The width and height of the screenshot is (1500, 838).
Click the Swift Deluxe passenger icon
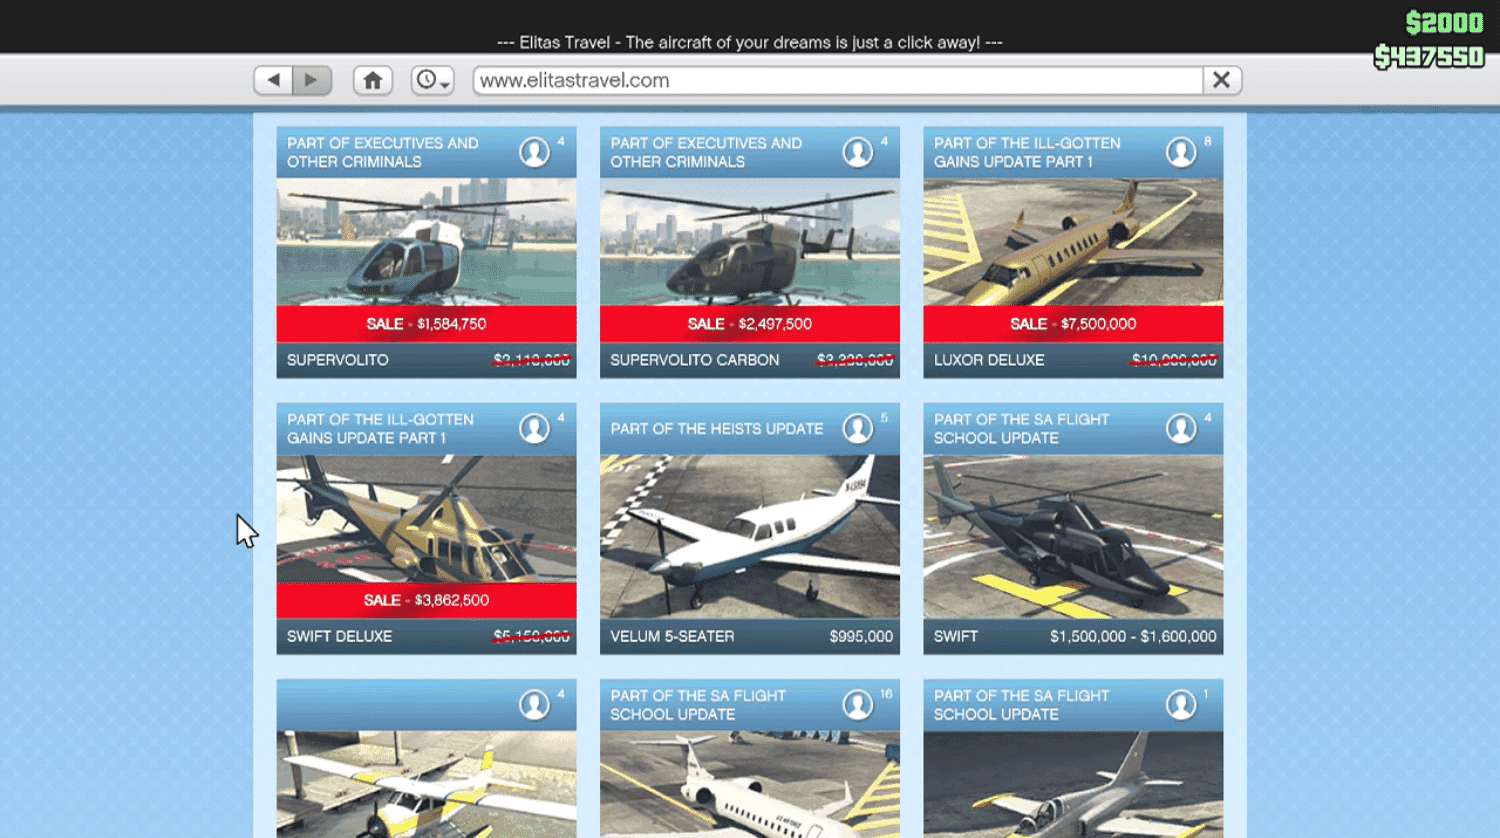[534, 428]
